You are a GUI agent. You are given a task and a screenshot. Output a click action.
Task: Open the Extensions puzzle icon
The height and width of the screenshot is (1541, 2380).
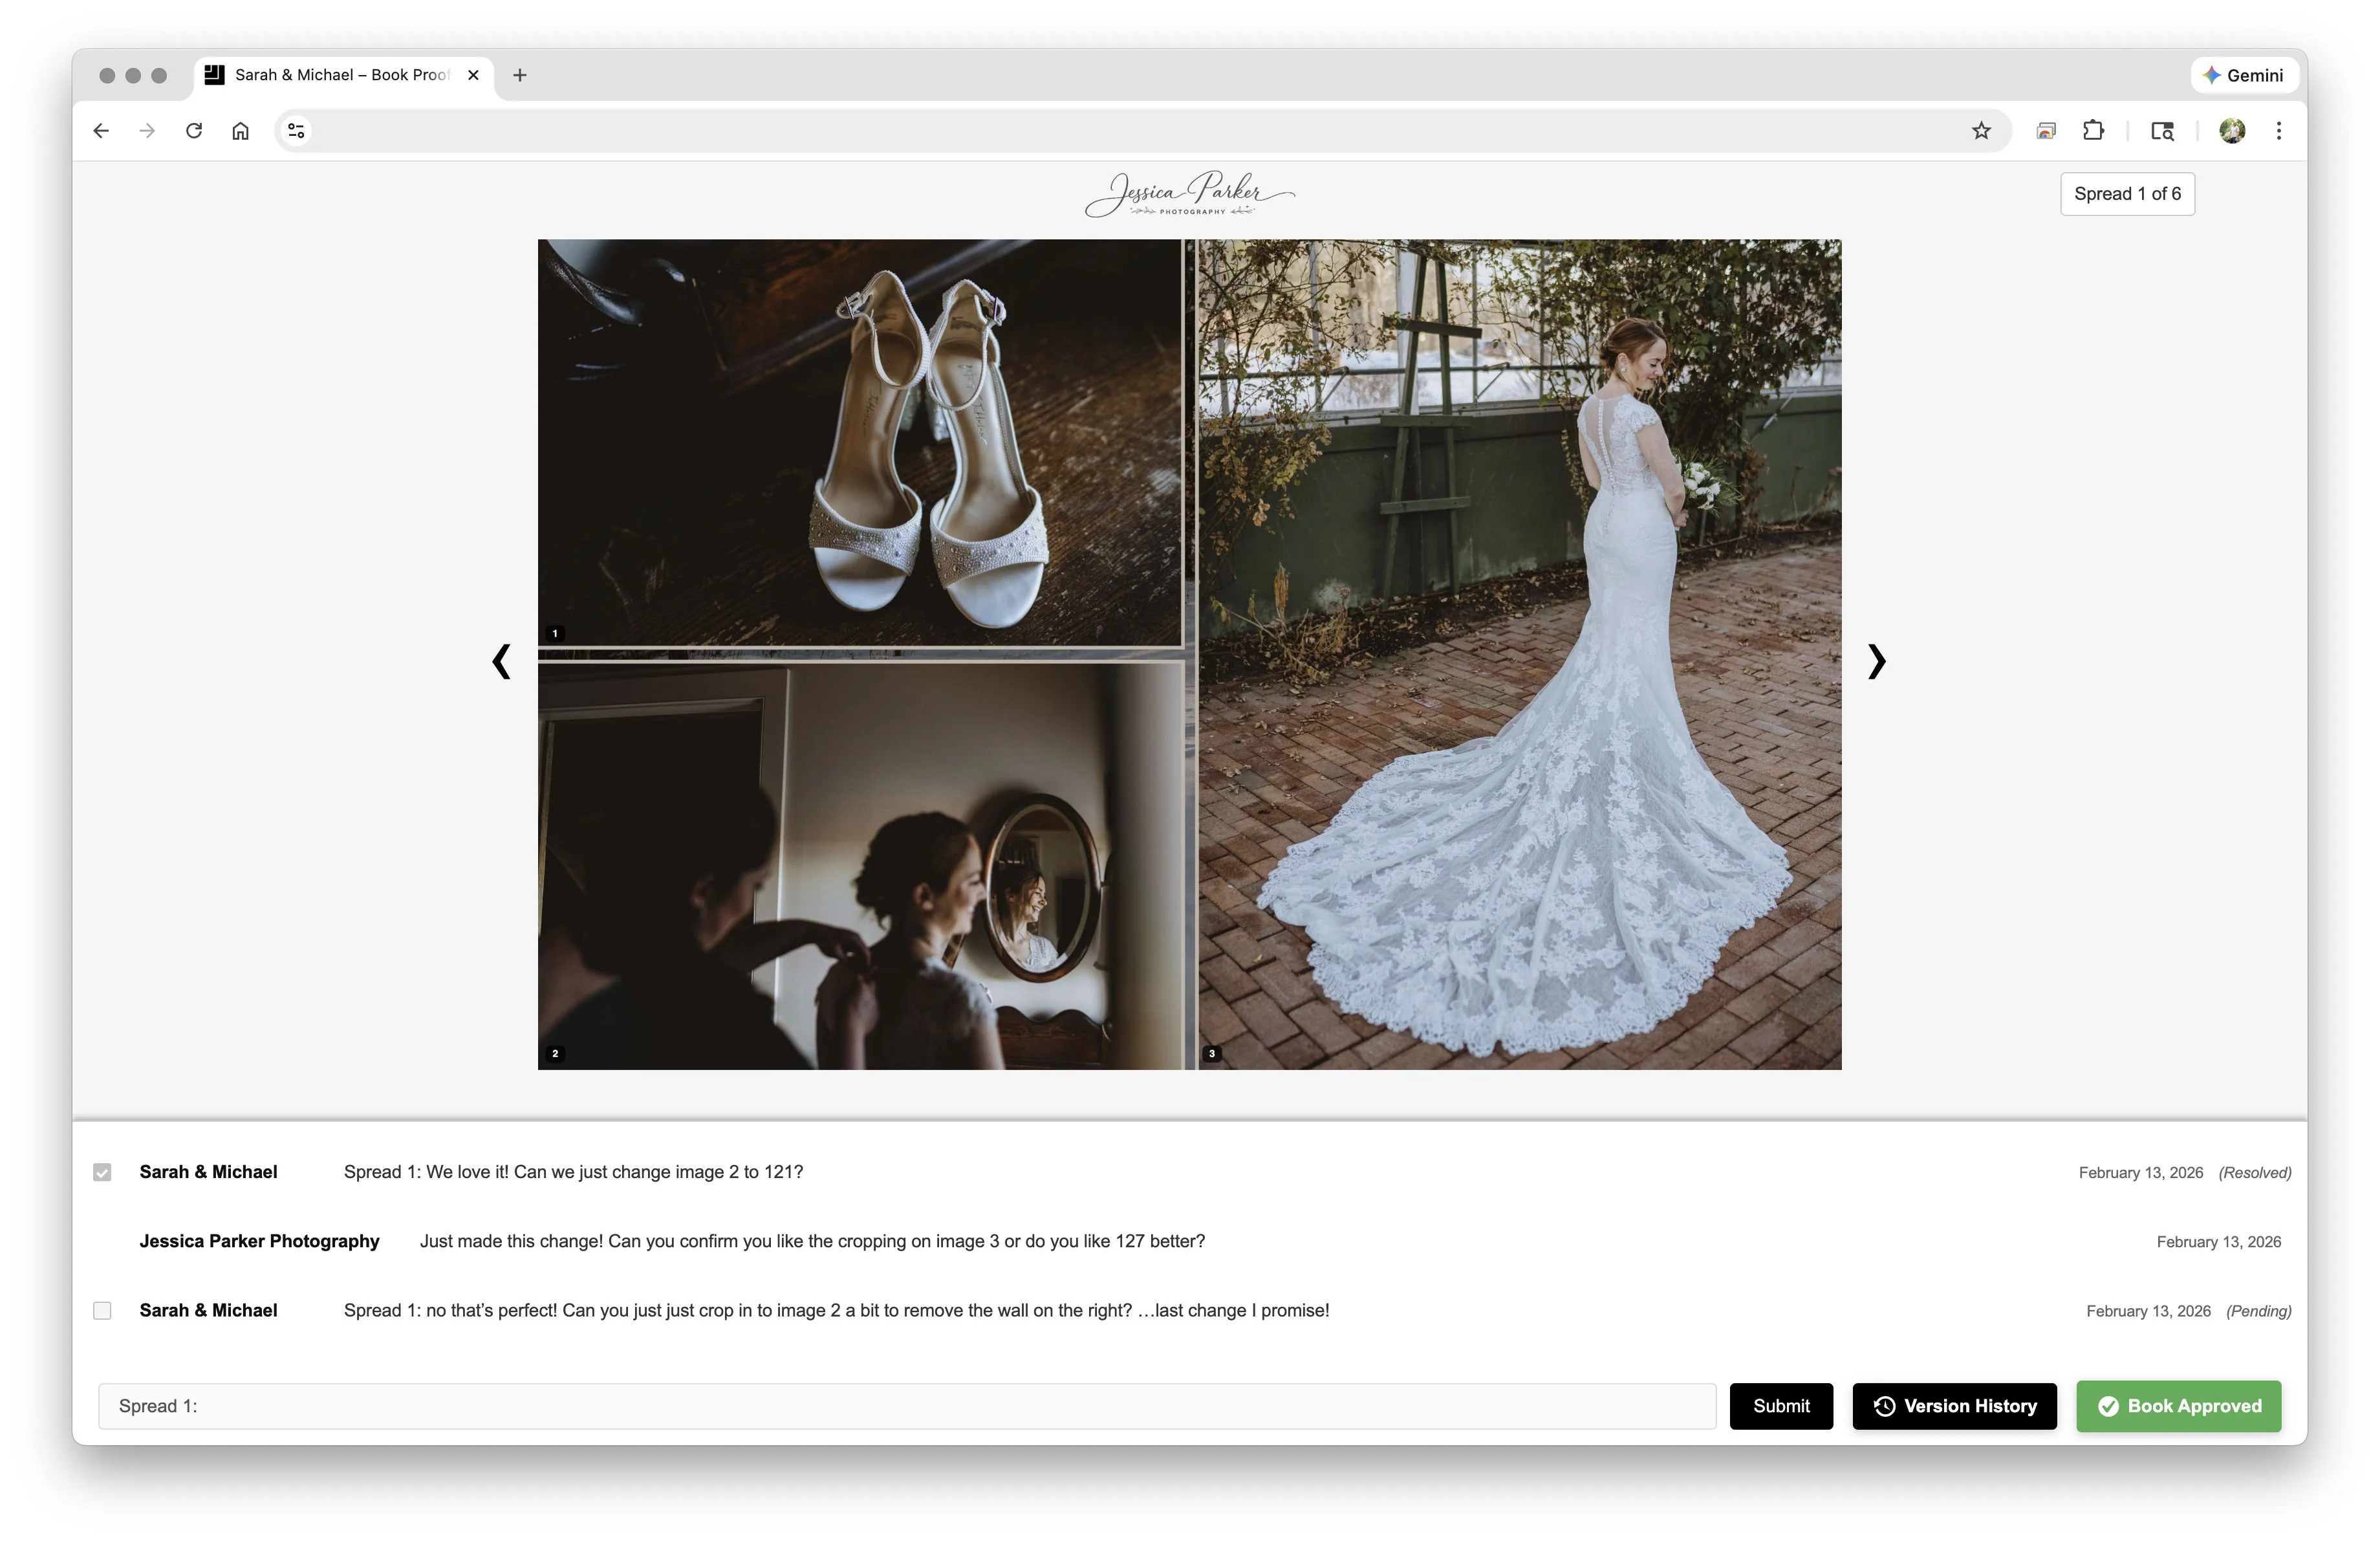click(x=2094, y=130)
